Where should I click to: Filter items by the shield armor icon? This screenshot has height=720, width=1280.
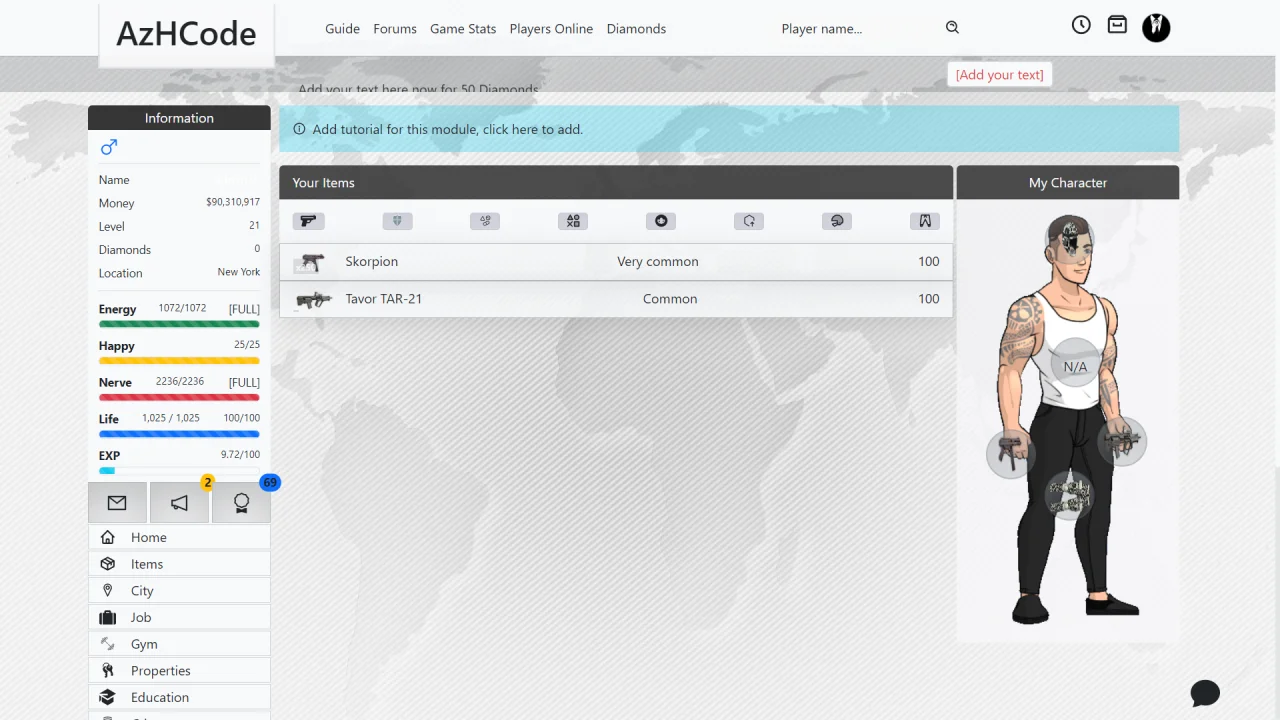(397, 221)
